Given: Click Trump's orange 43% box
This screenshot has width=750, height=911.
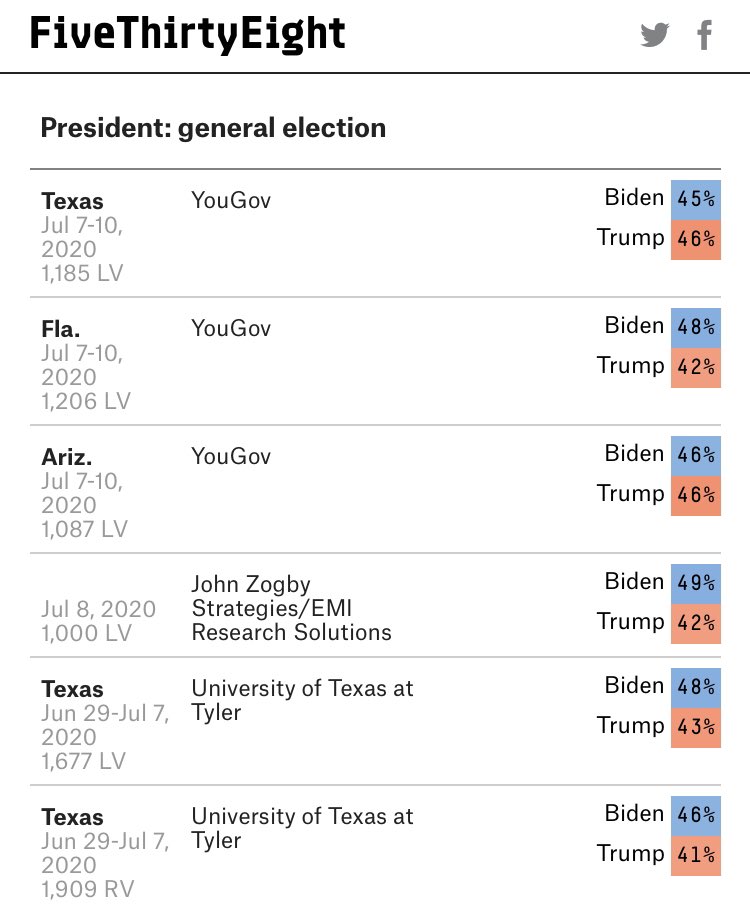Looking at the screenshot, I should tap(695, 727).
